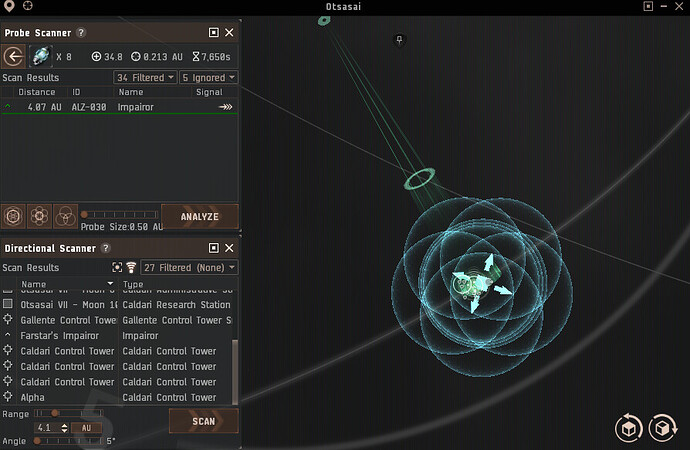The height and width of the screenshot is (450, 690).
Task: Click the probe move arrow pointing up
Action: tap(488, 262)
